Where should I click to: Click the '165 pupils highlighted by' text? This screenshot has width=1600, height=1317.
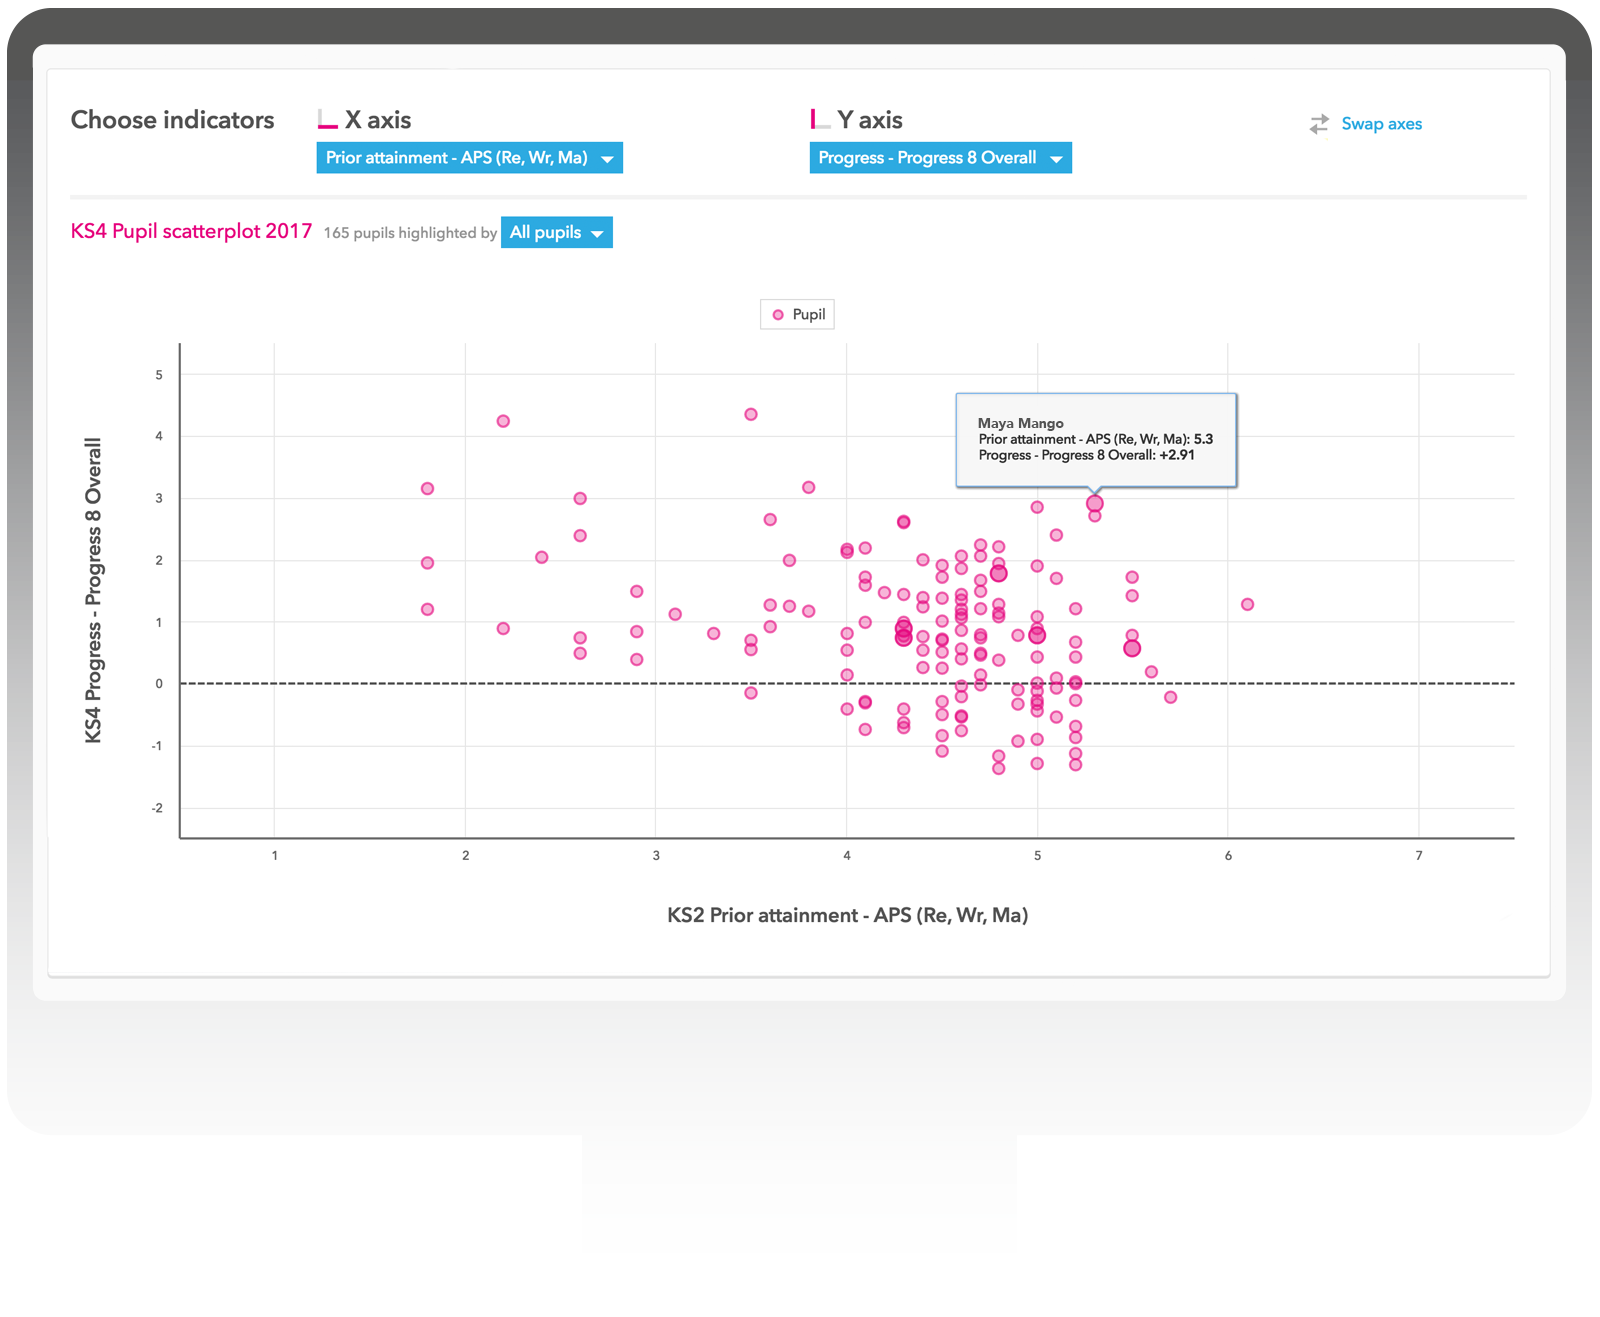(410, 233)
